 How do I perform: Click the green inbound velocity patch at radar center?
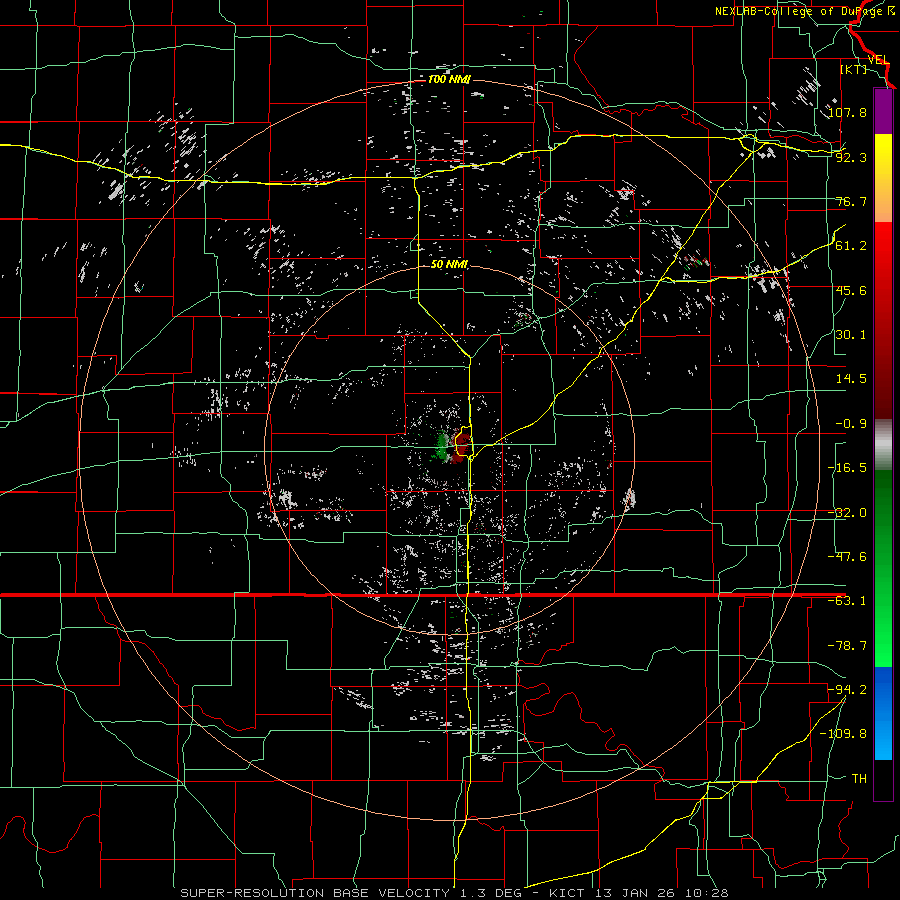pyautogui.click(x=443, y=445)
